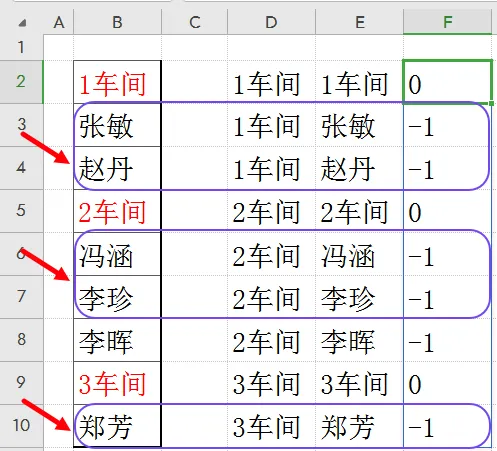This screenshot has height=451, width=497.
Task: Click '冯涵' cell in column B
Action: point(117,254)
